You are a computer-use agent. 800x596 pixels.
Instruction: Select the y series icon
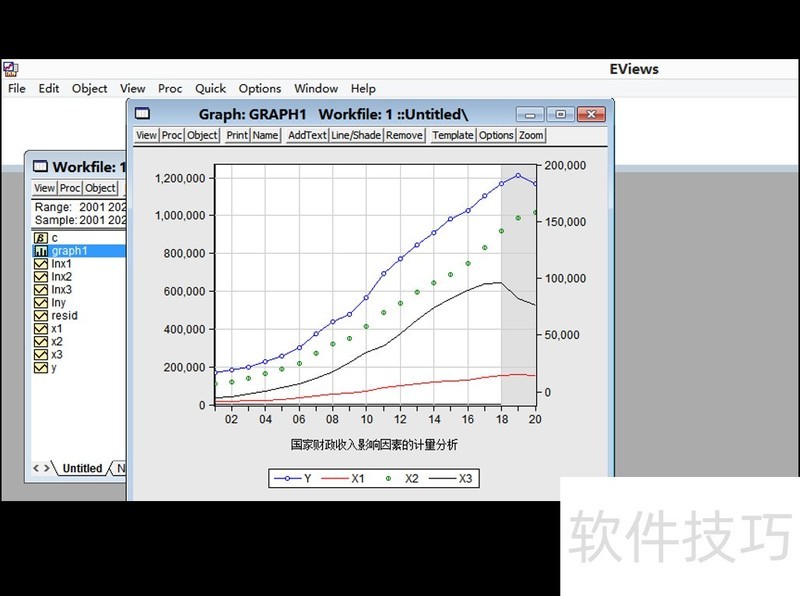41,367
